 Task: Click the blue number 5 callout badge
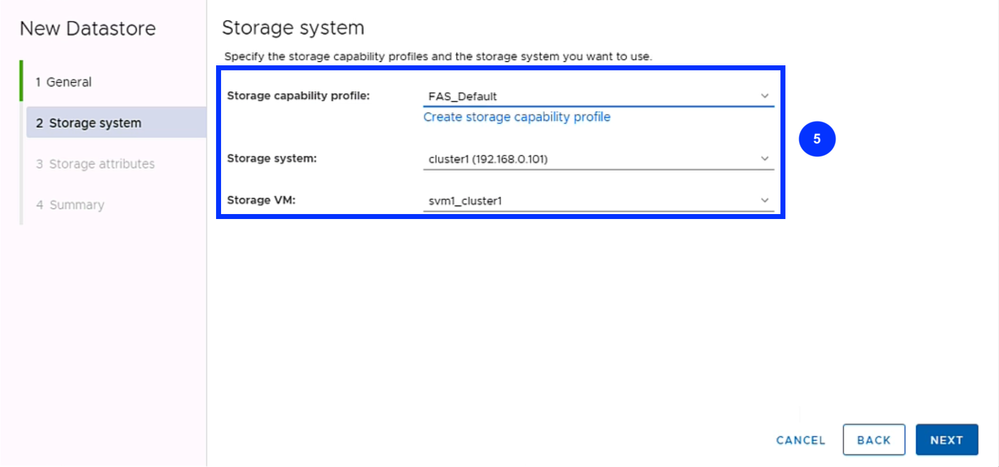click(817, 140)
